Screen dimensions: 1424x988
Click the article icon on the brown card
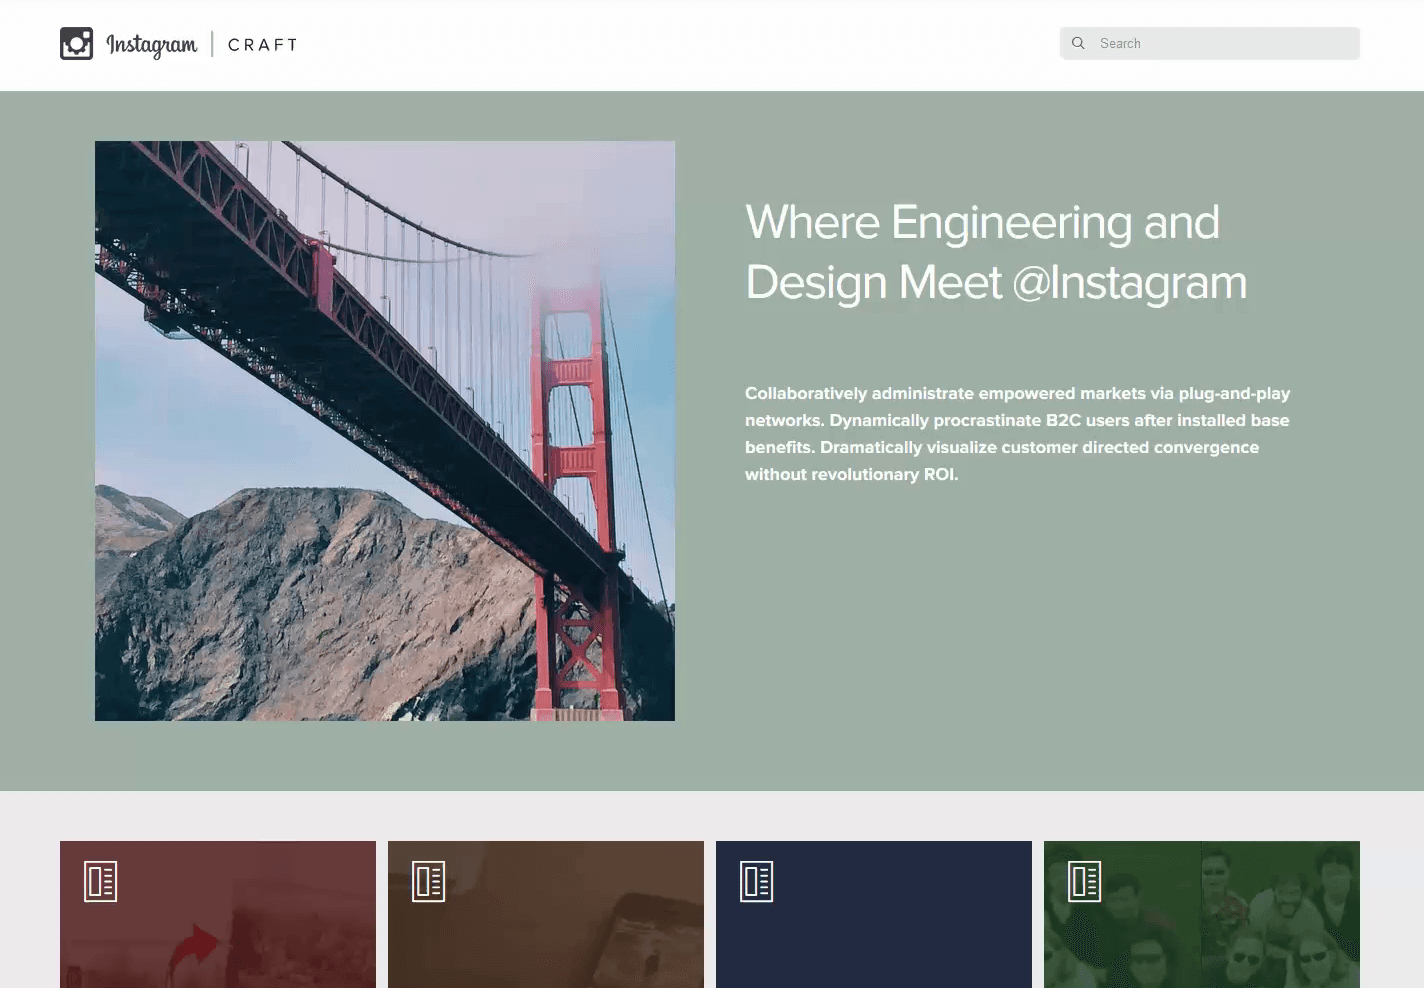click(429, 881)
